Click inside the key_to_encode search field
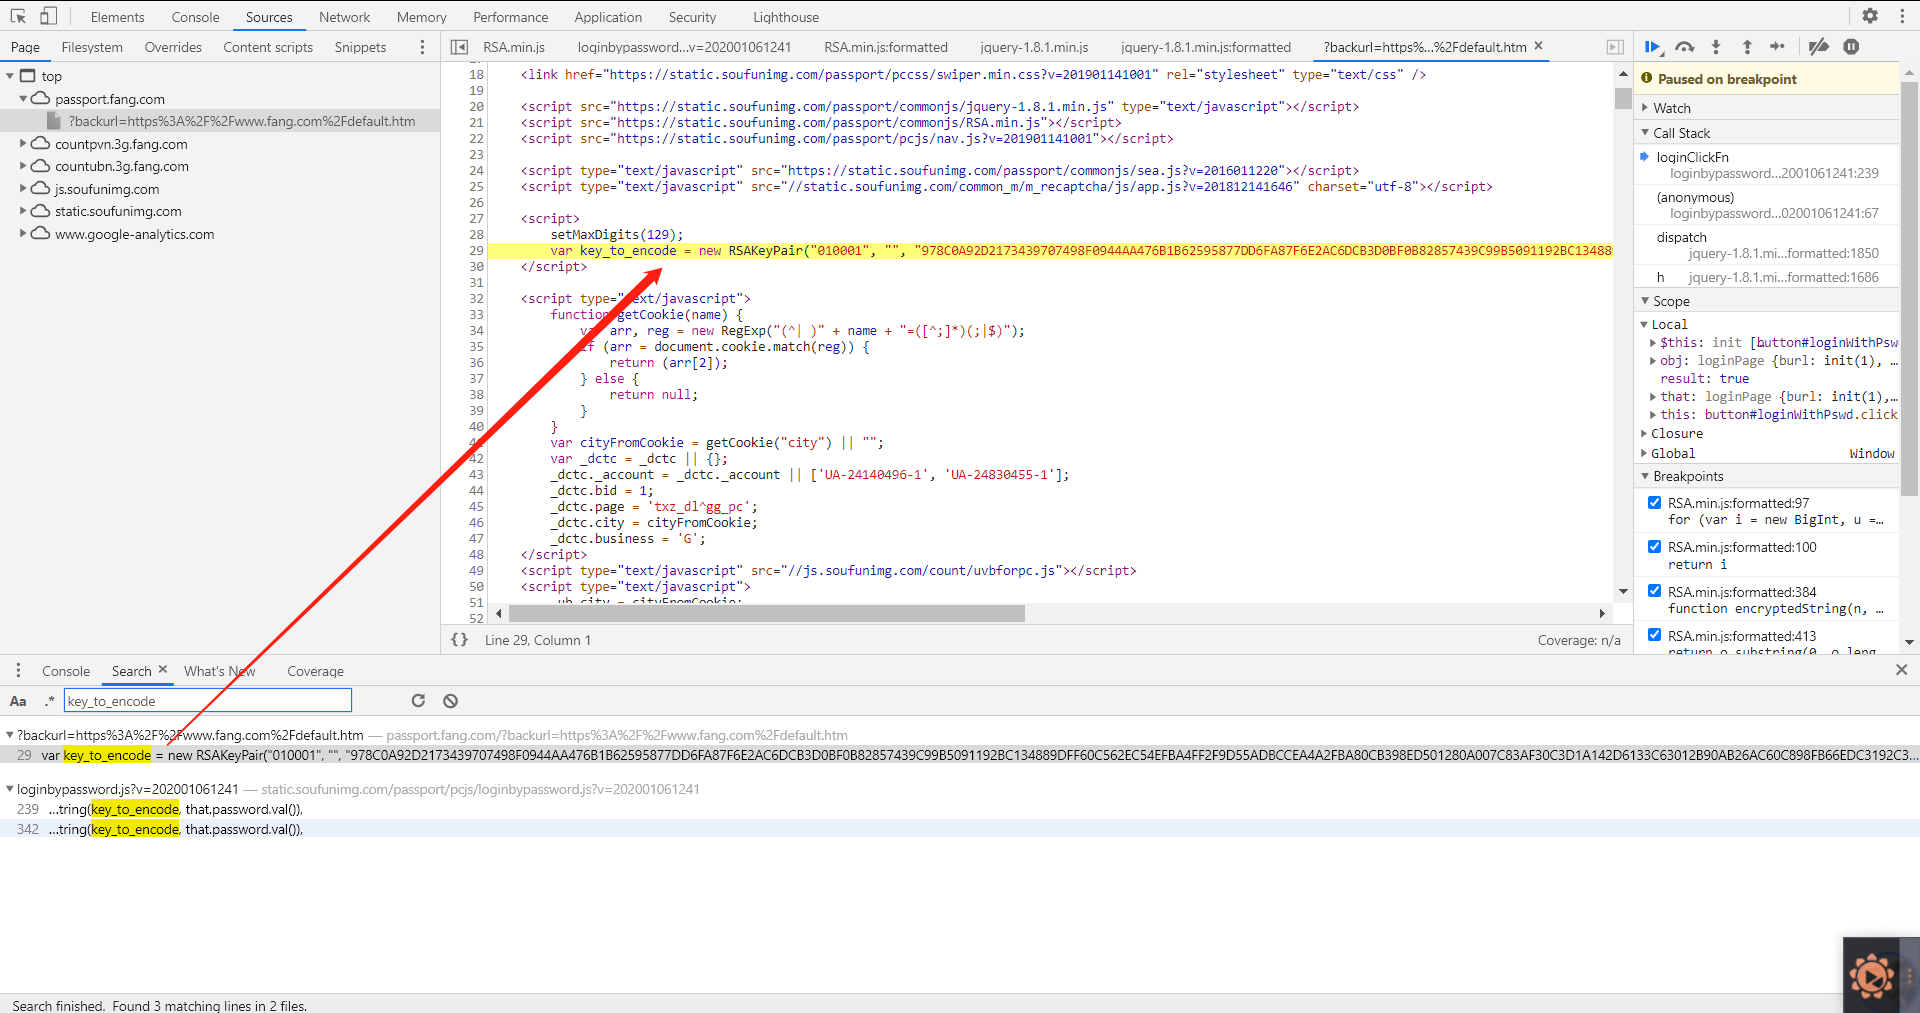This screenshot has width=1920, height=1013. (207, 700)
